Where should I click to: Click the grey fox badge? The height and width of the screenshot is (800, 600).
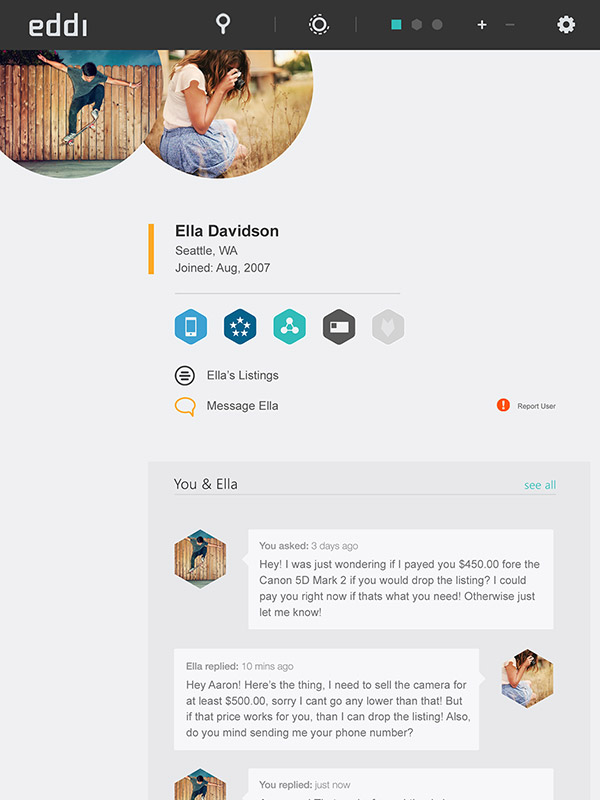tap(388, 327)
